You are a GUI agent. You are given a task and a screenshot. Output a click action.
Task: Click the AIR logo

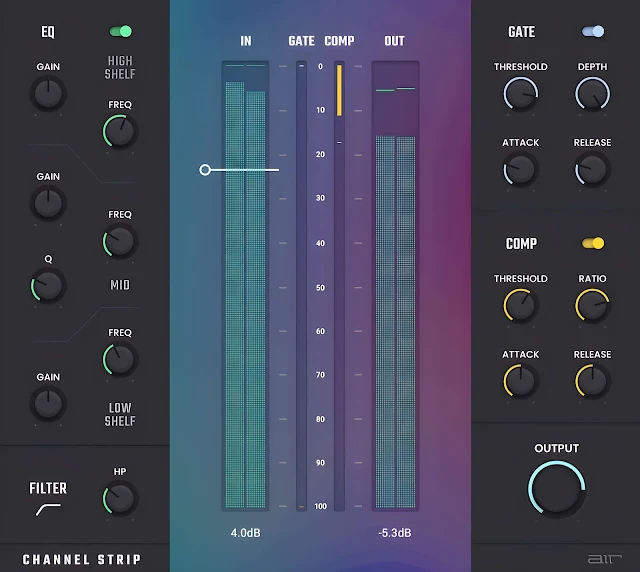604,559
